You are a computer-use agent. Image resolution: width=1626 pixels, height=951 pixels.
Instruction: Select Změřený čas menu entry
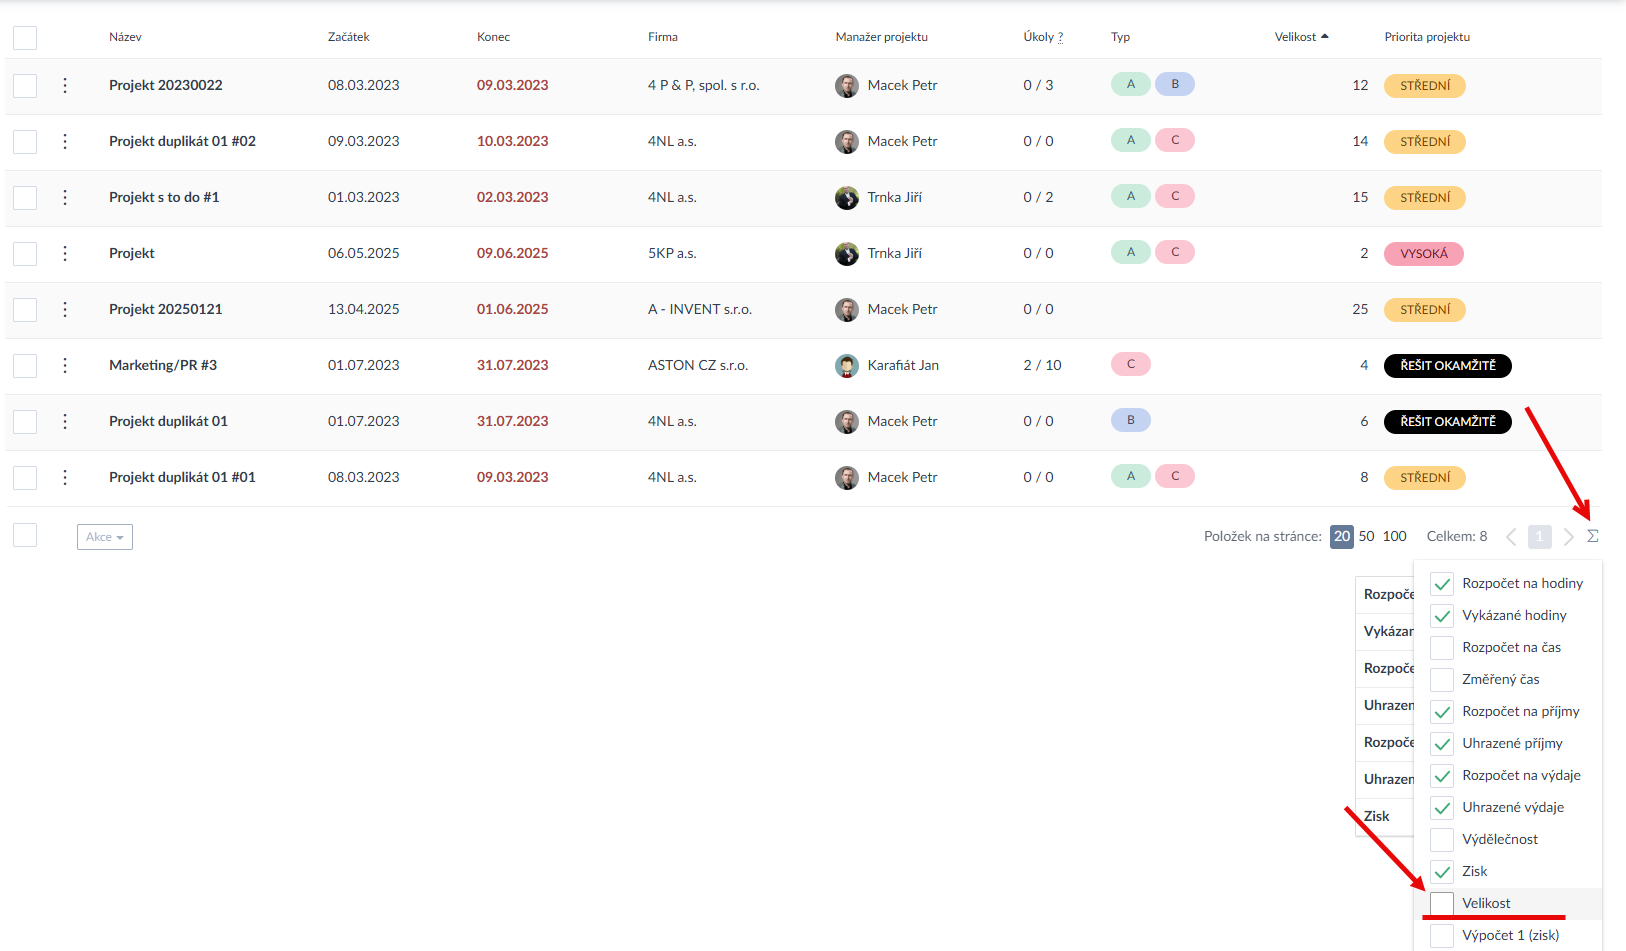[1500, 679]
